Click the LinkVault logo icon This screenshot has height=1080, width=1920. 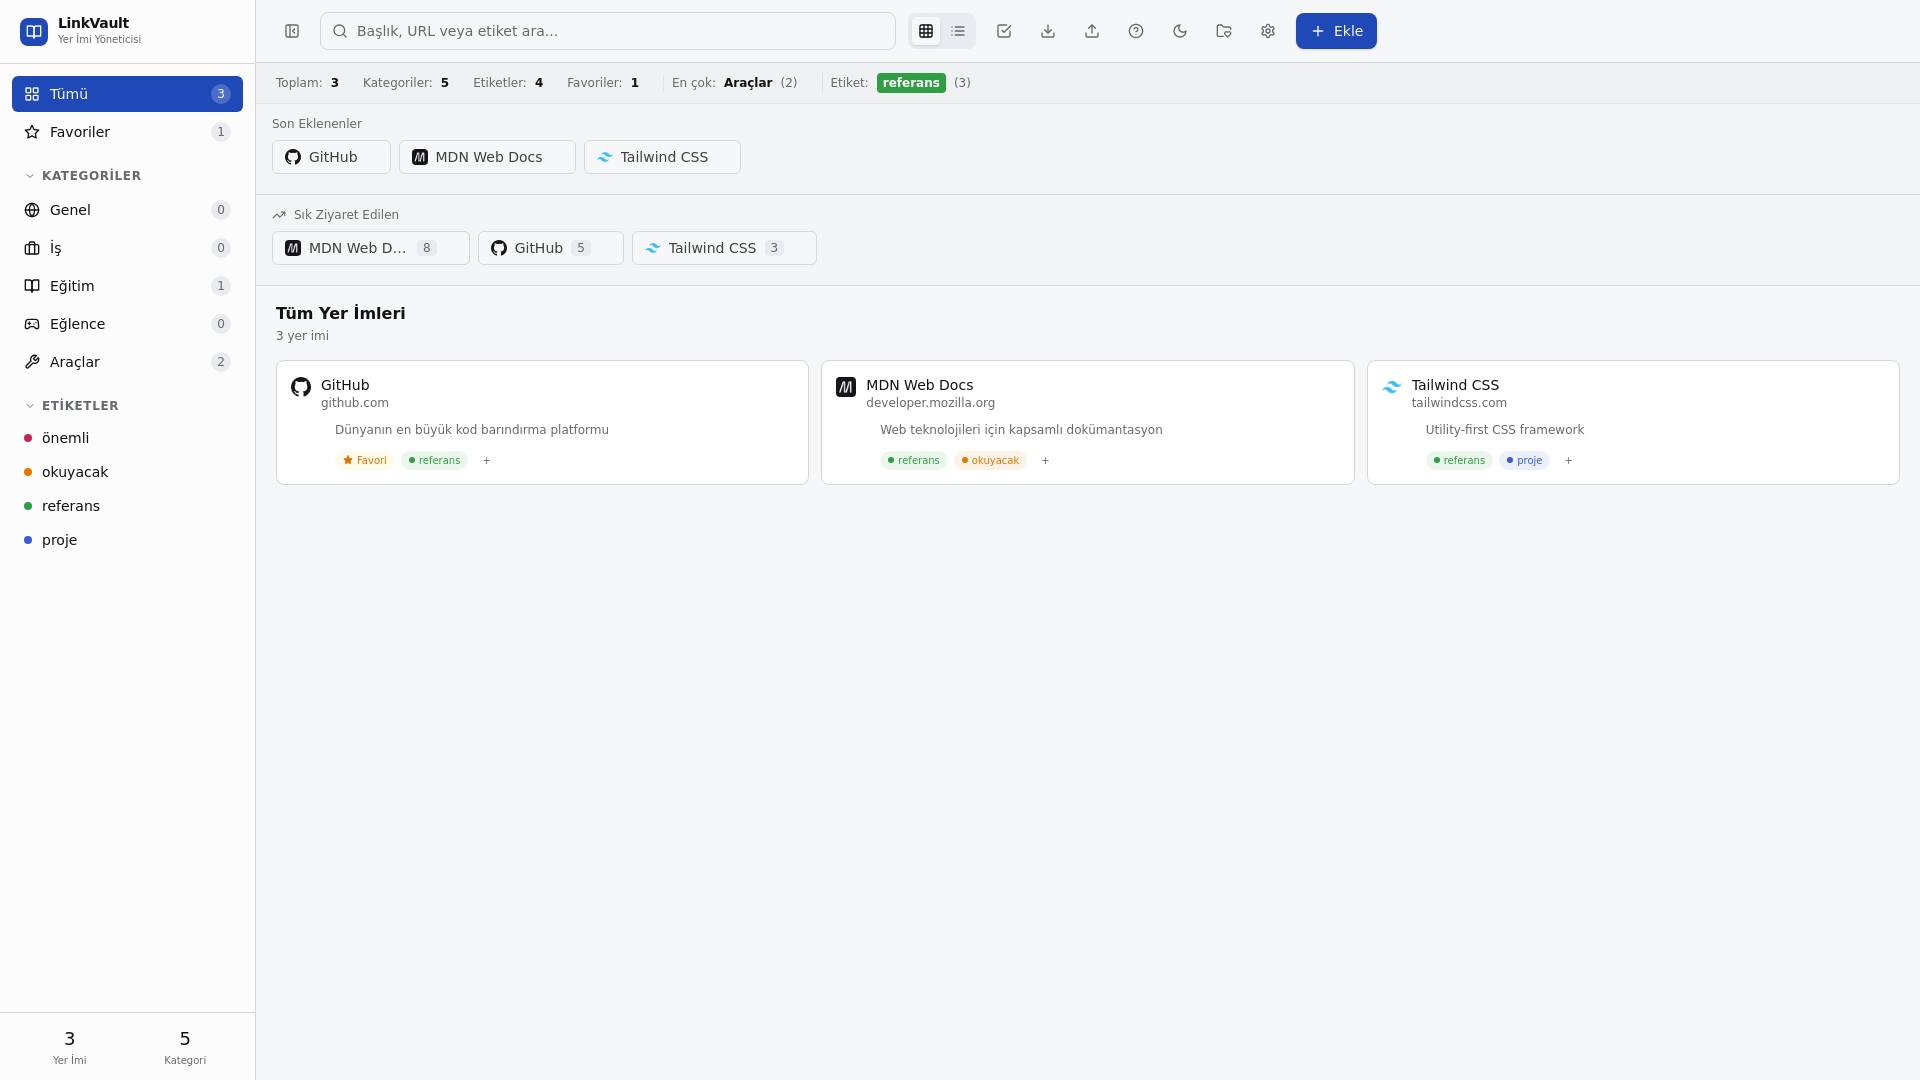34,32
